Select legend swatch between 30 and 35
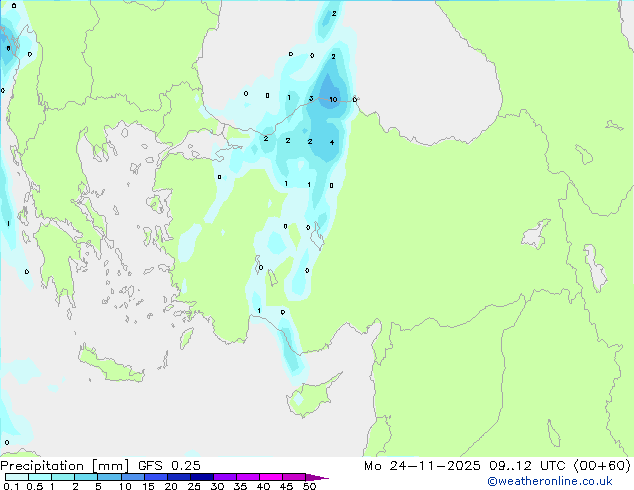 click(x=225, y=477)
